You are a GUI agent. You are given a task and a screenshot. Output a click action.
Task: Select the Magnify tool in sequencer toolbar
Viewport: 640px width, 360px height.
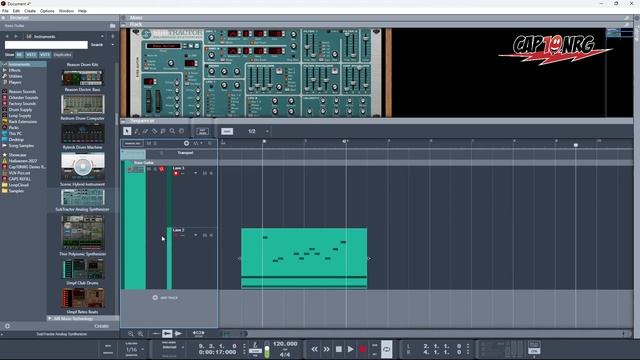coord(172,131)
